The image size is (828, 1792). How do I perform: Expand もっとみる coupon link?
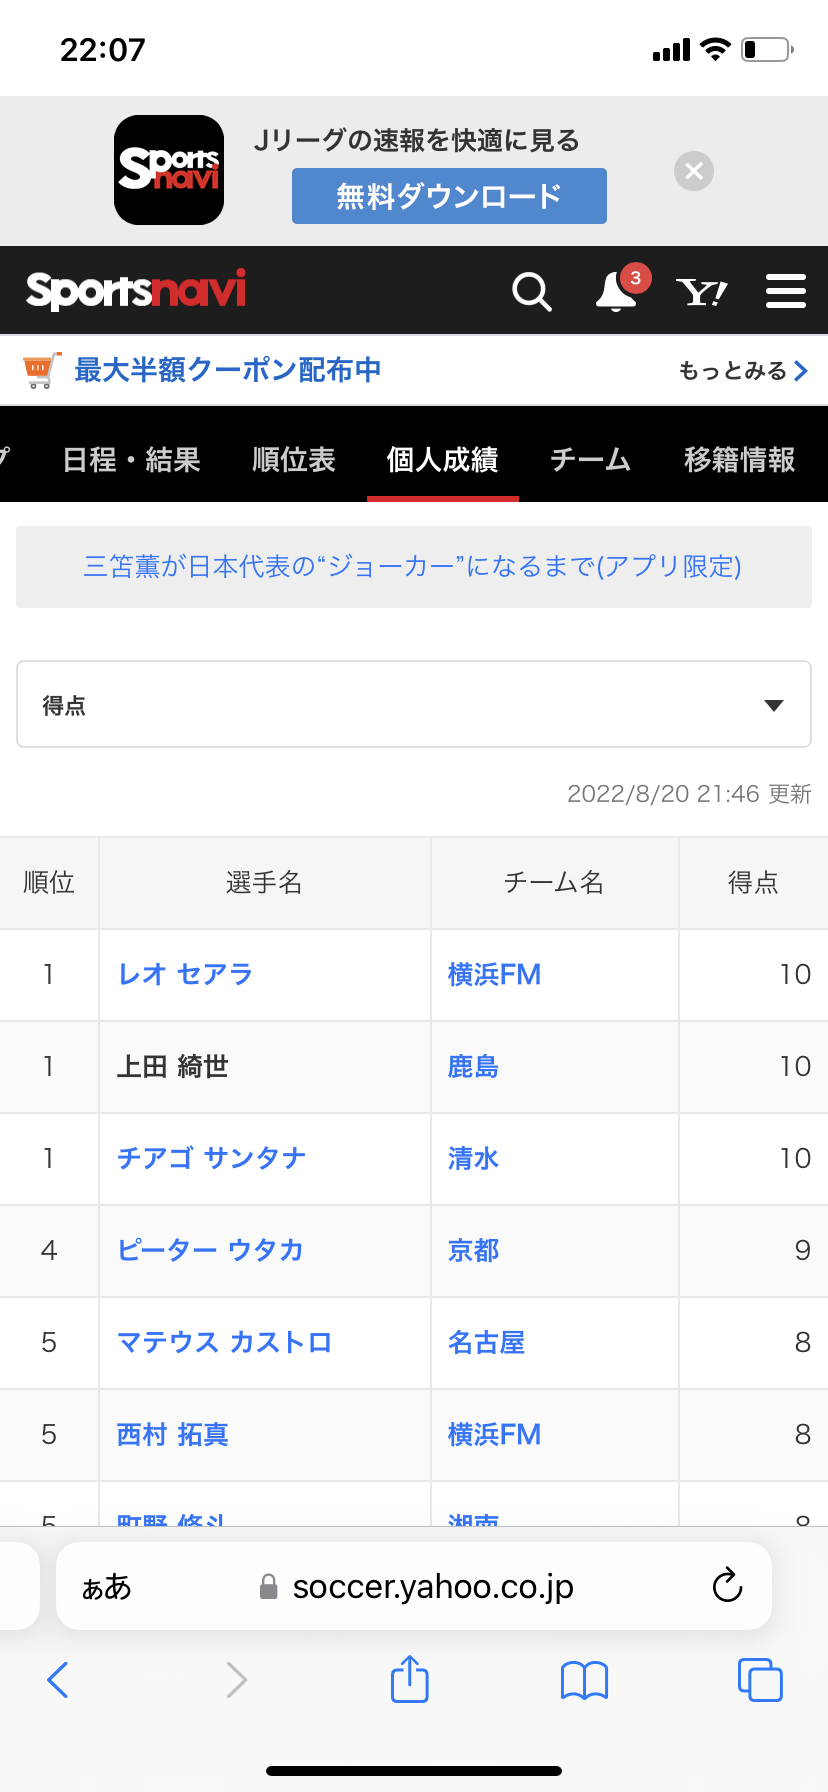pos(742,371)
